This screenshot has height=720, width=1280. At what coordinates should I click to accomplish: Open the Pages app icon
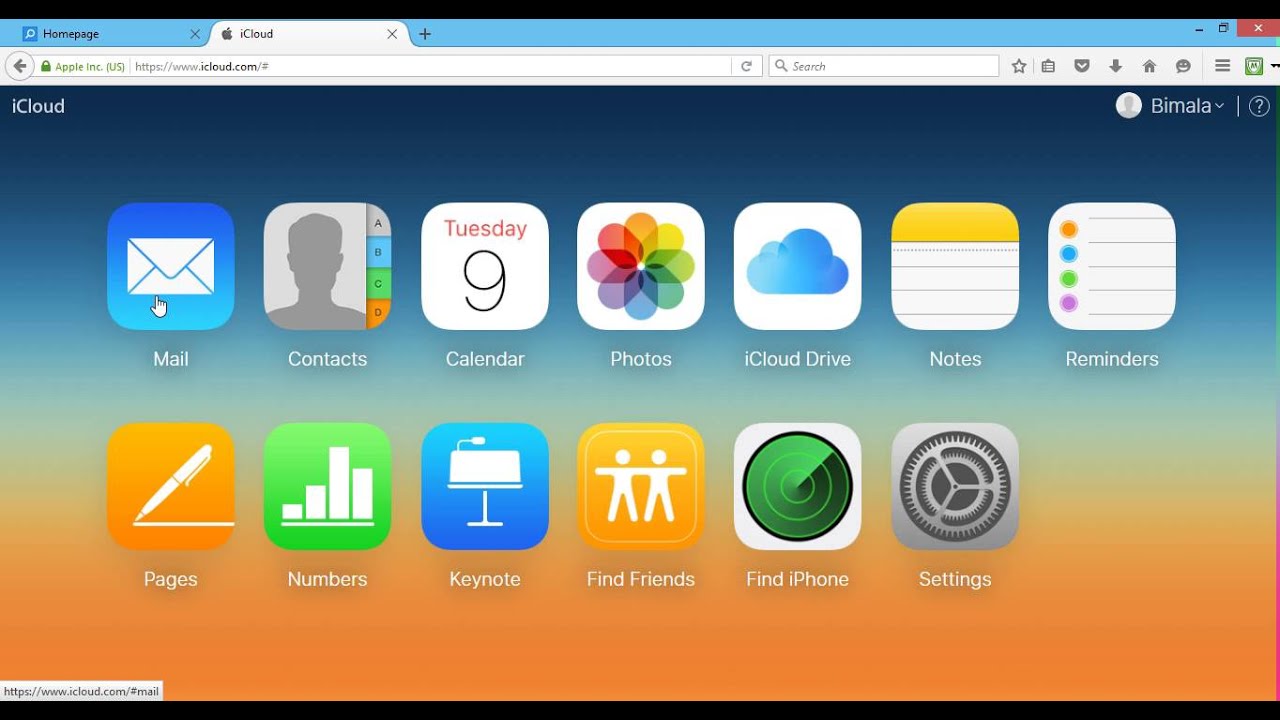[x=171, y=486]
